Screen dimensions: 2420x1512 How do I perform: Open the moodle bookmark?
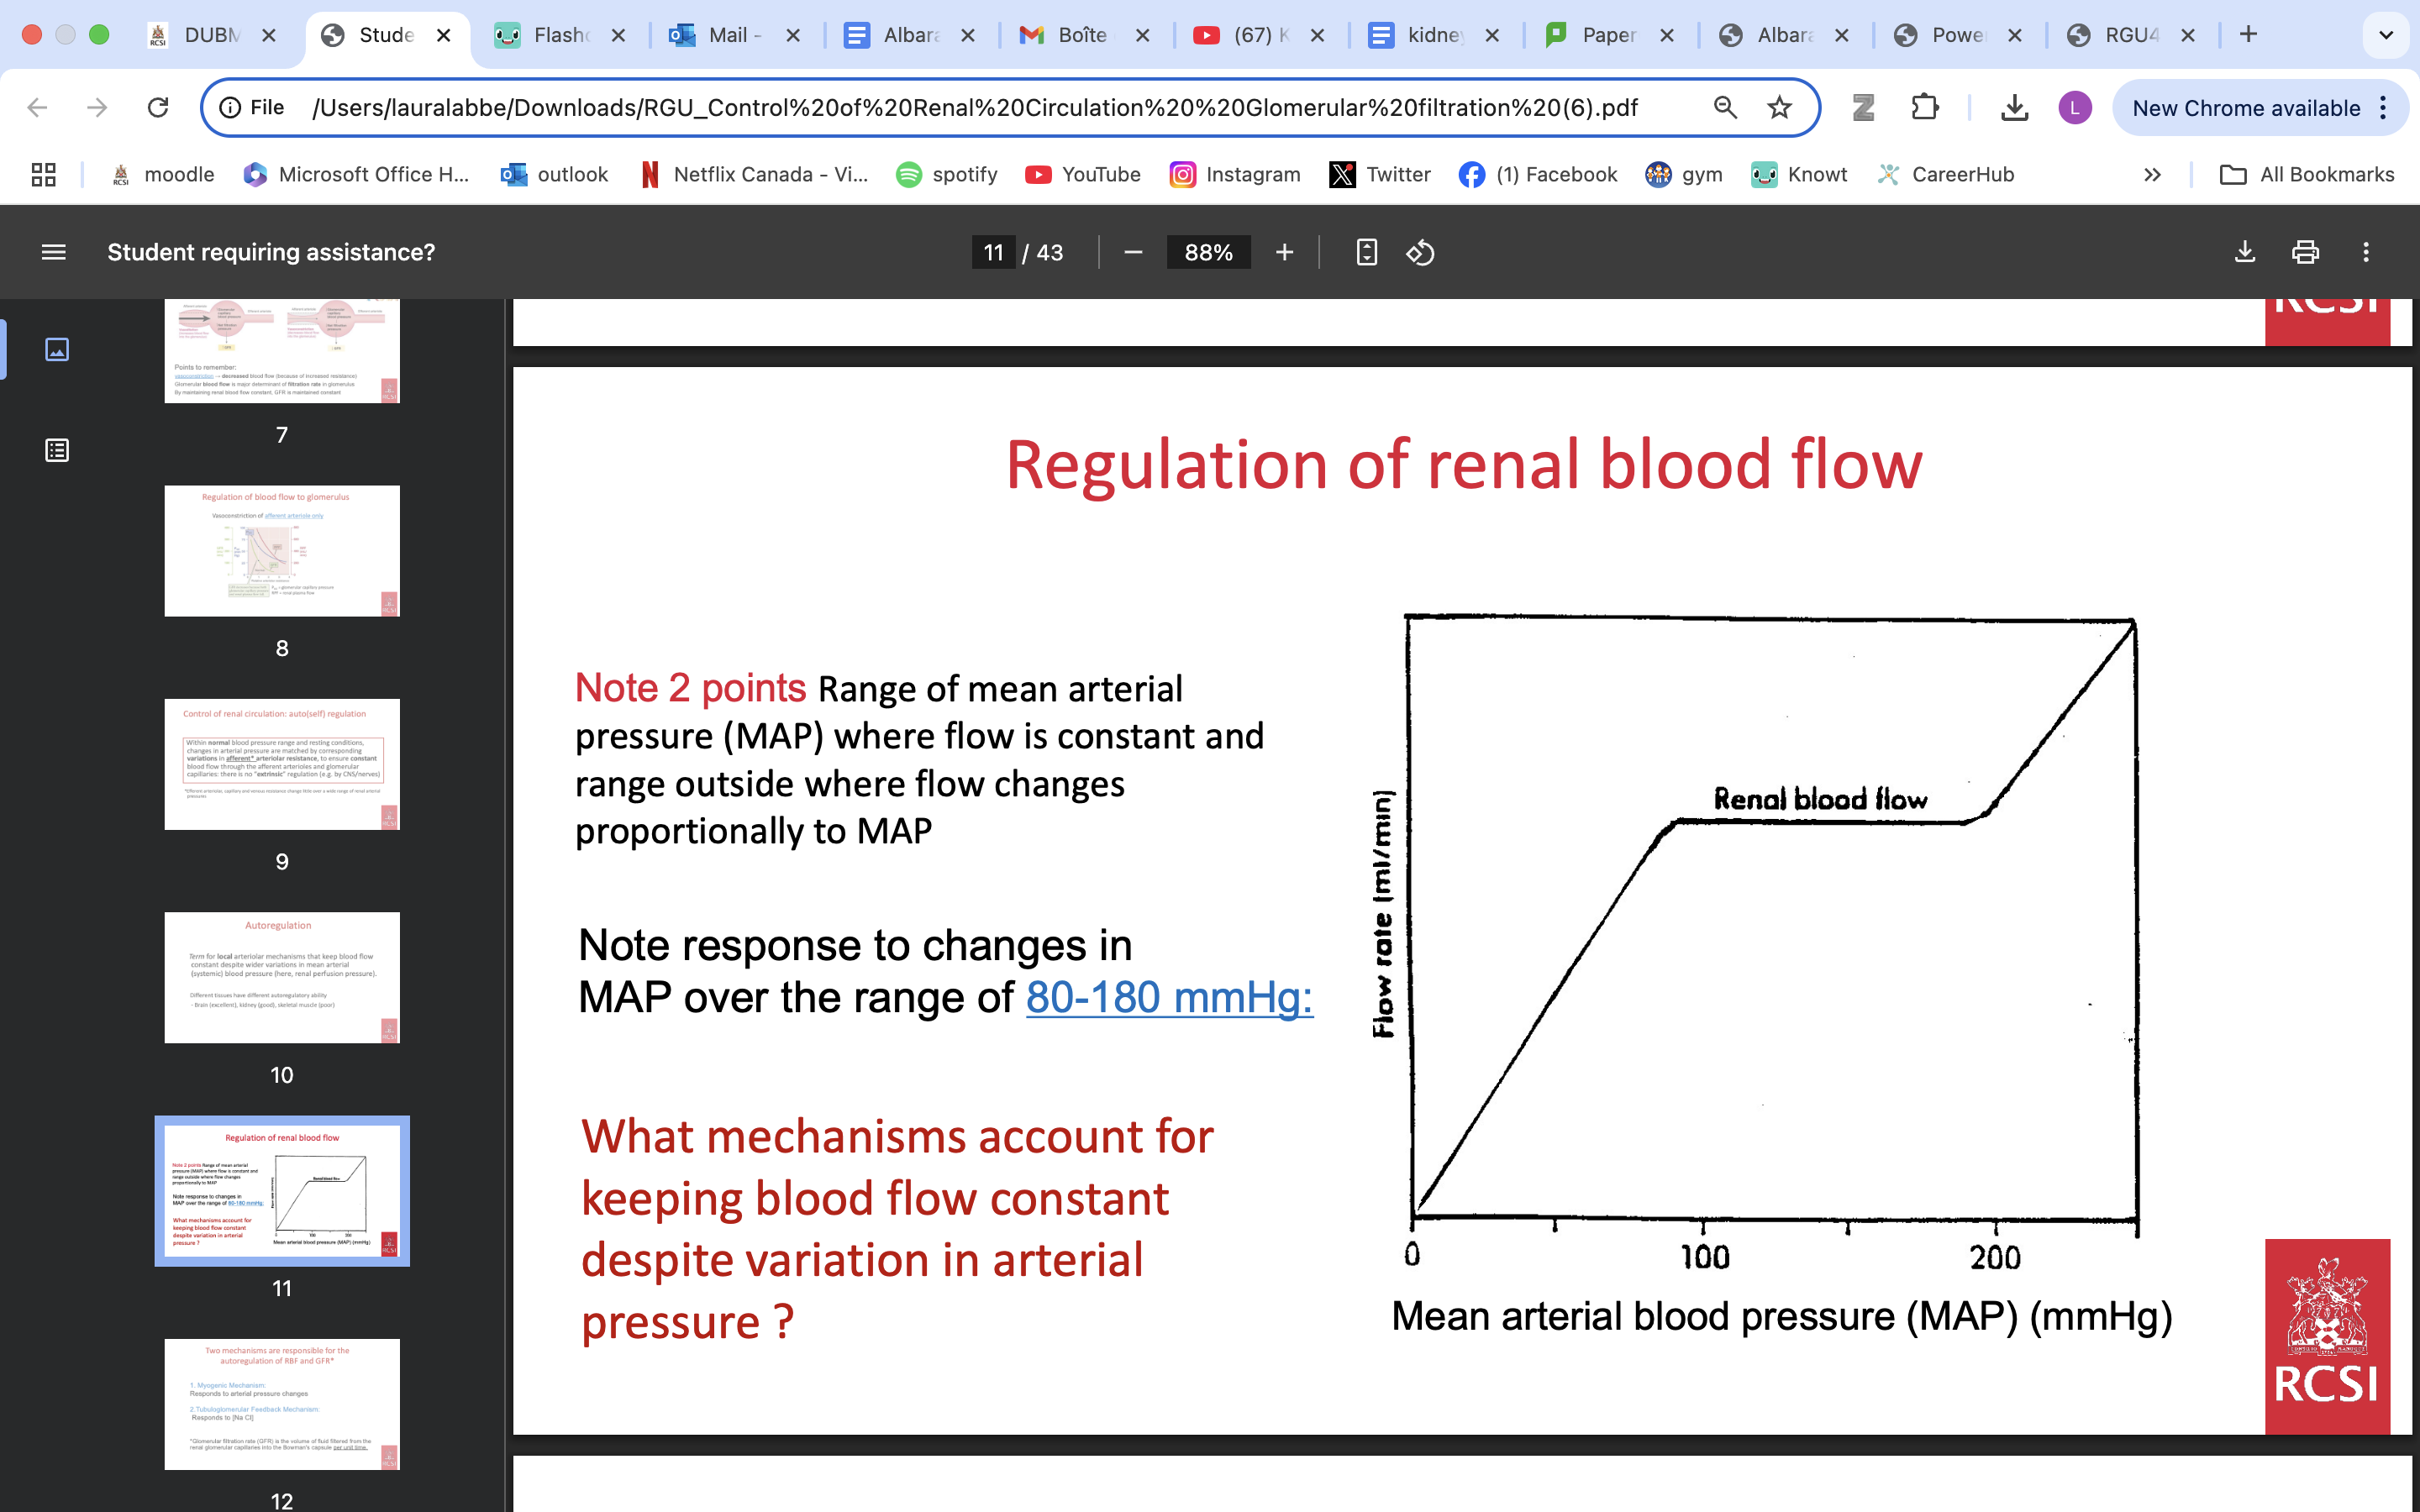coord(163,174)
